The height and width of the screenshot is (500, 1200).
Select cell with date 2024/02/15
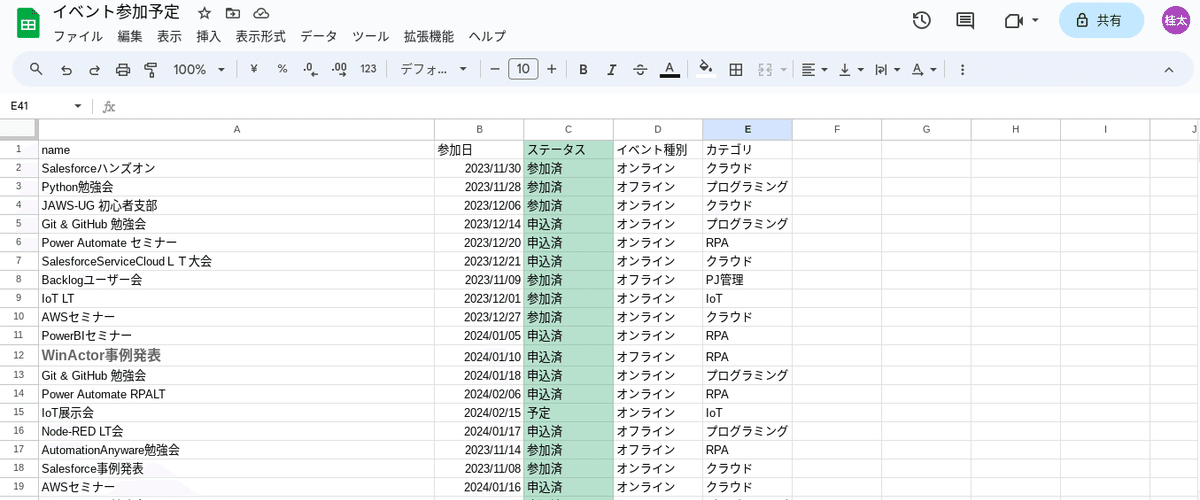tap(479, 412)
